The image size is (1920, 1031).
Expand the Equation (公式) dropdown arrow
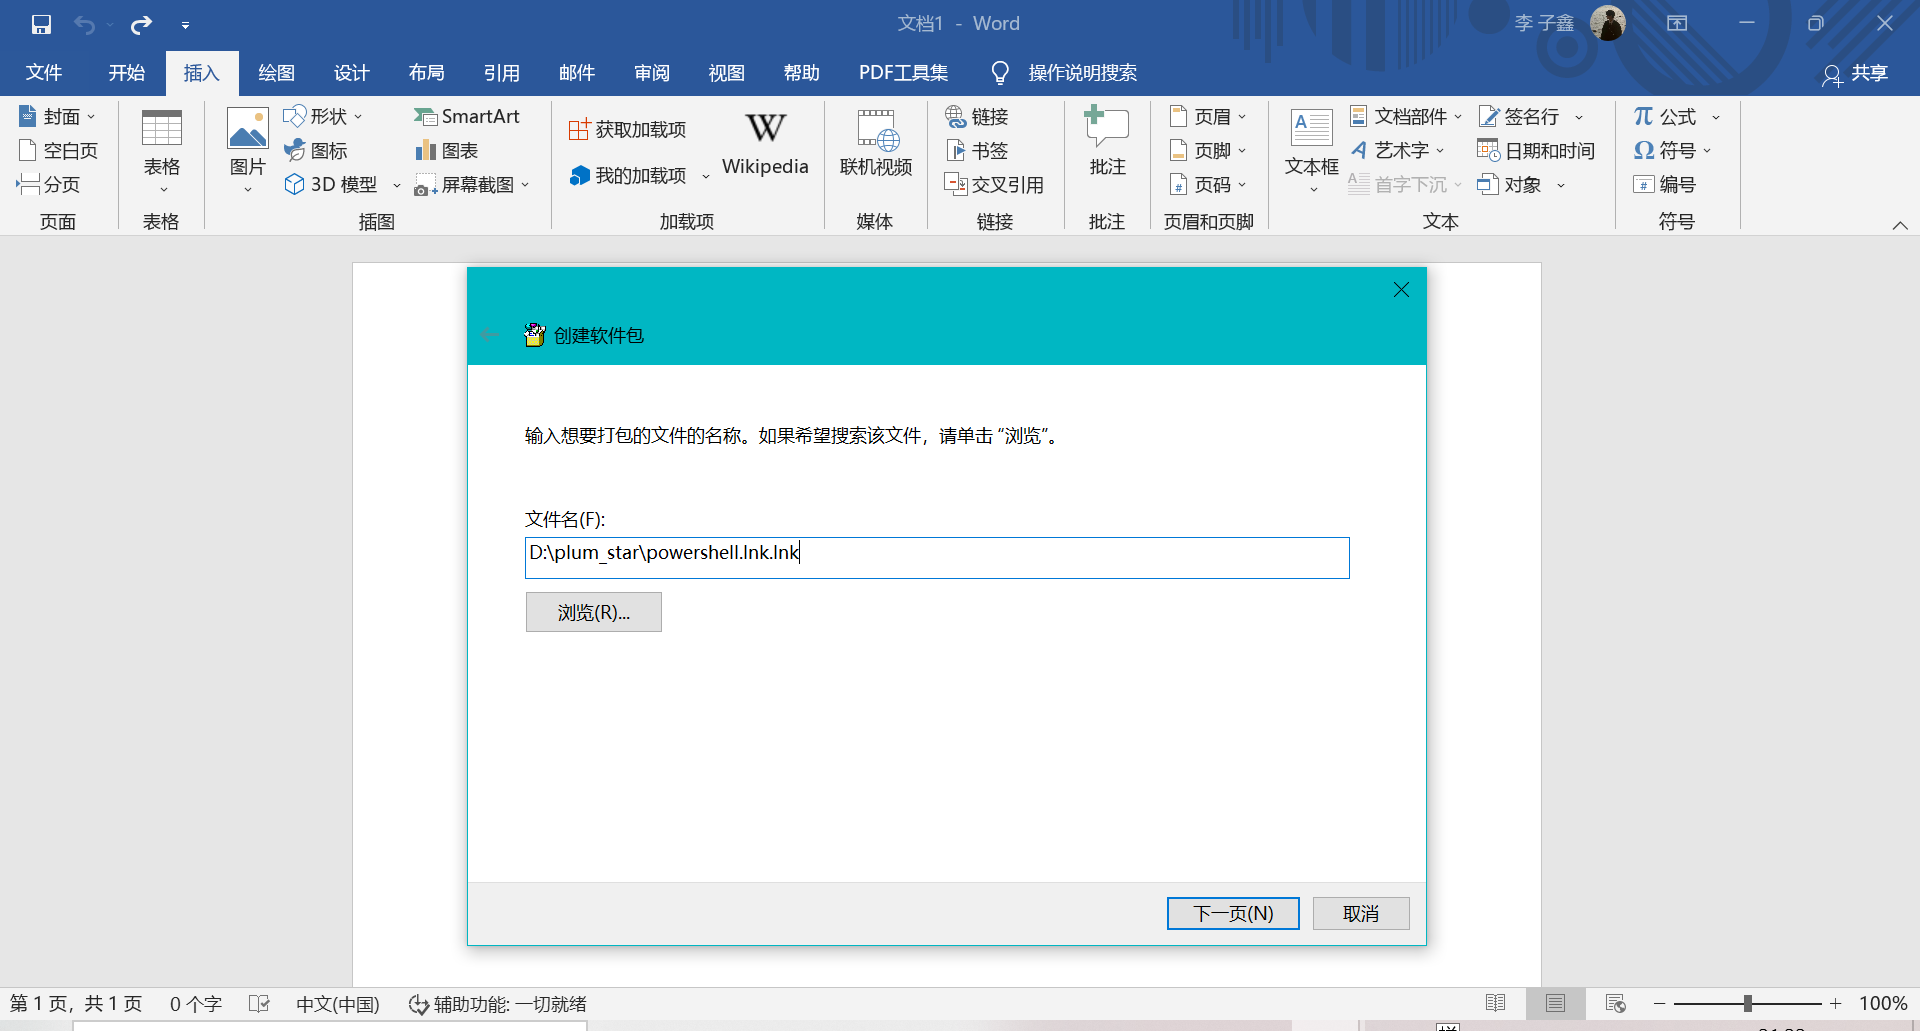pos(1716,117)
